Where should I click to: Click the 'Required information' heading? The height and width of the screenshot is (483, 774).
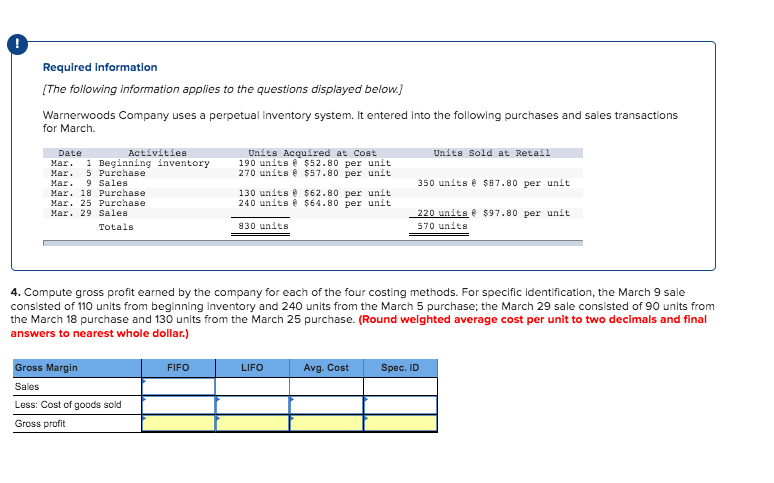[100, 67]
